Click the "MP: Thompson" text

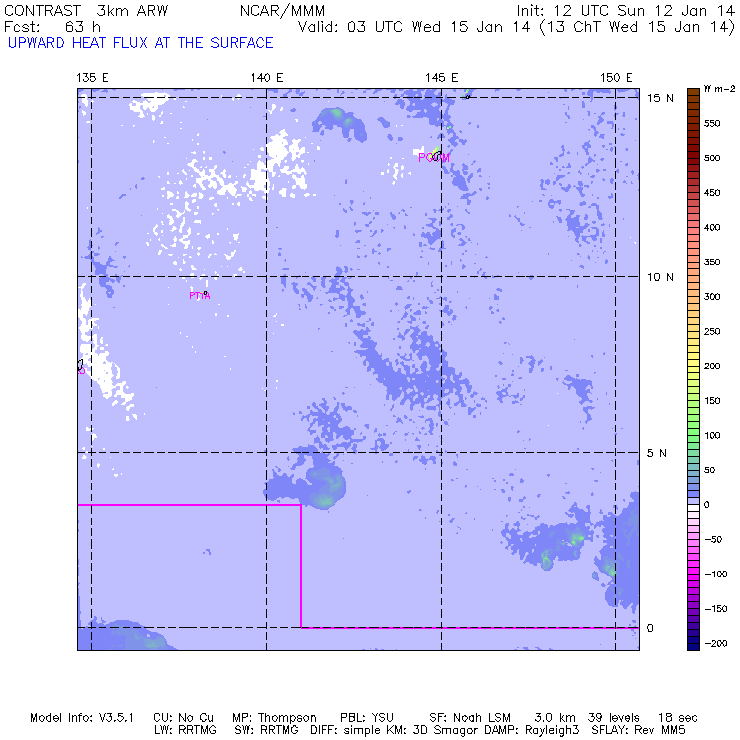(274, 718)
